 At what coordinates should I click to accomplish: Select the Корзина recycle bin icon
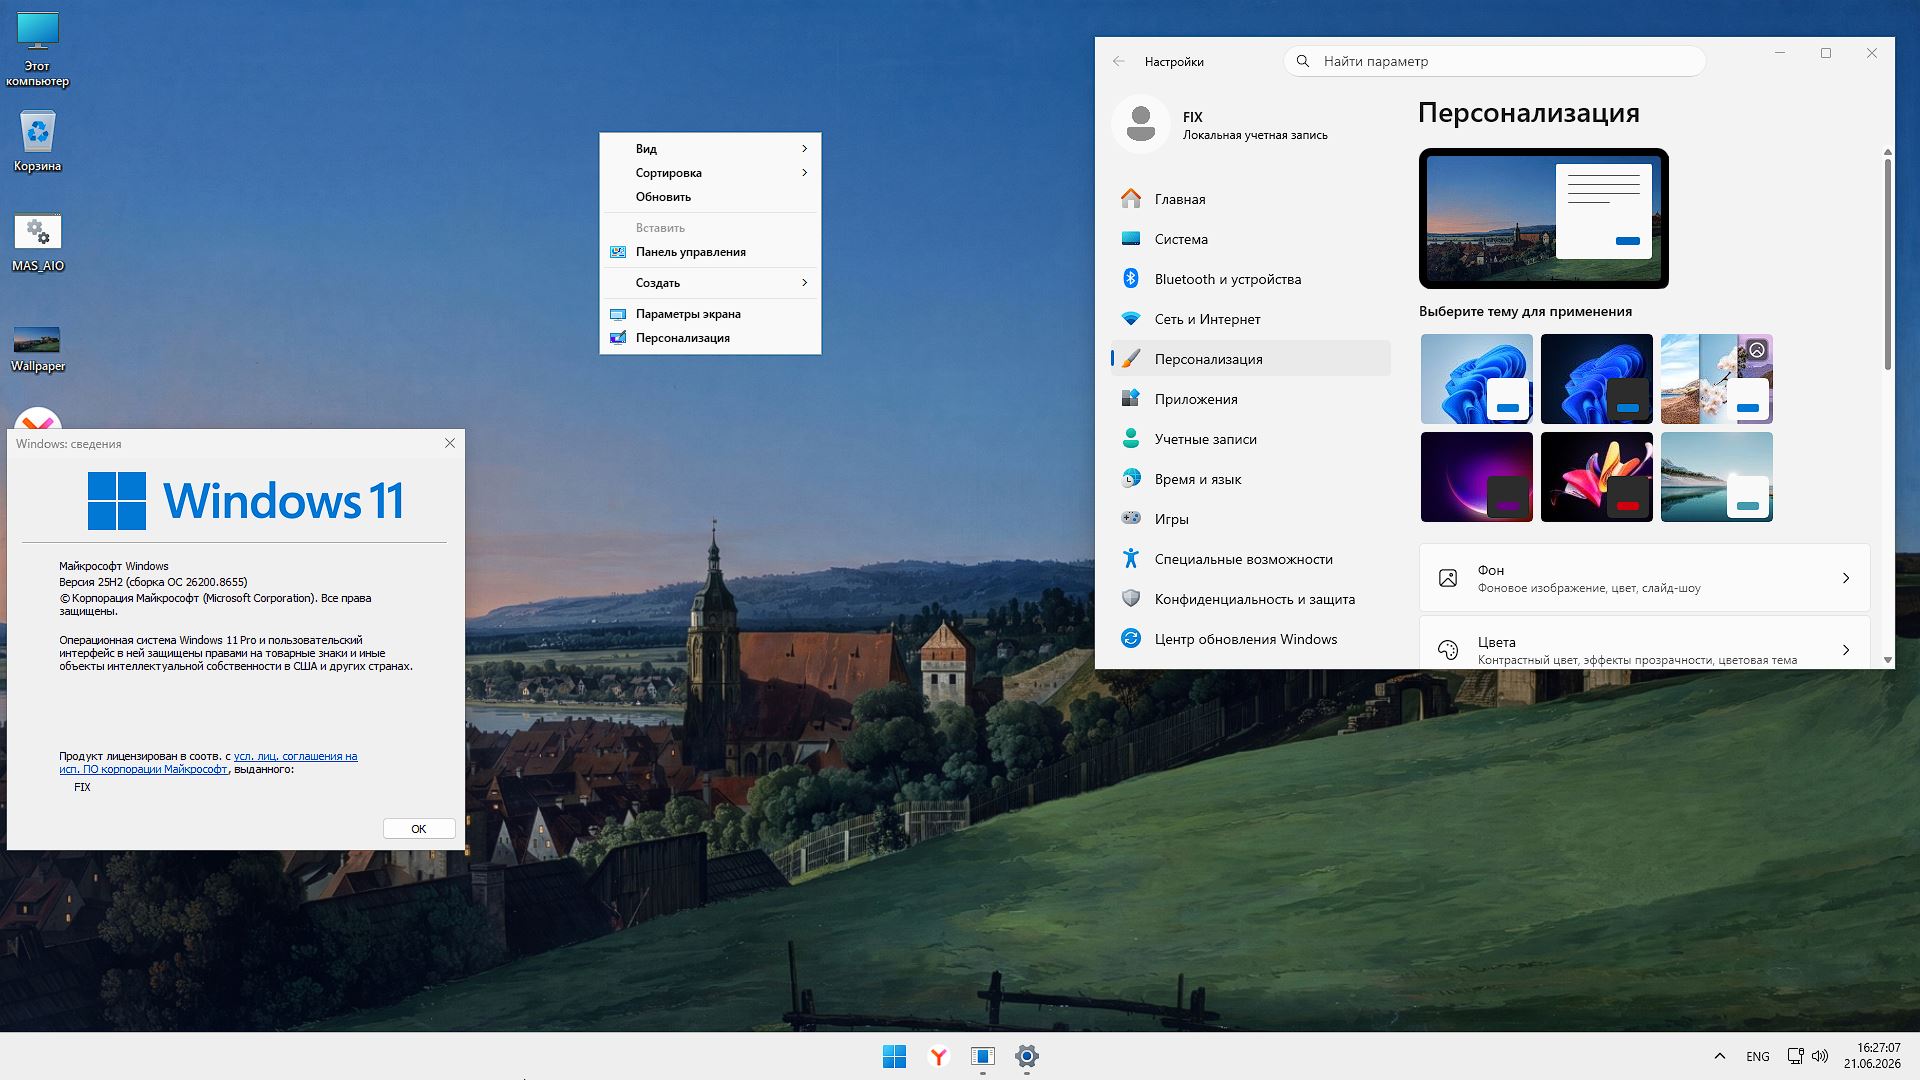(38, 141)
